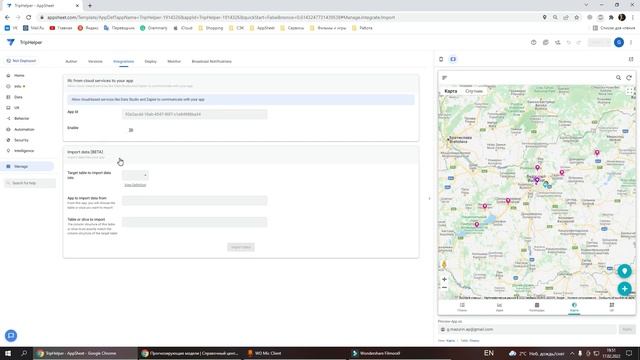Click the redo icon in the top bar
Image resolution: width=640 pixels, height=360 pixels.
[579, 42]
